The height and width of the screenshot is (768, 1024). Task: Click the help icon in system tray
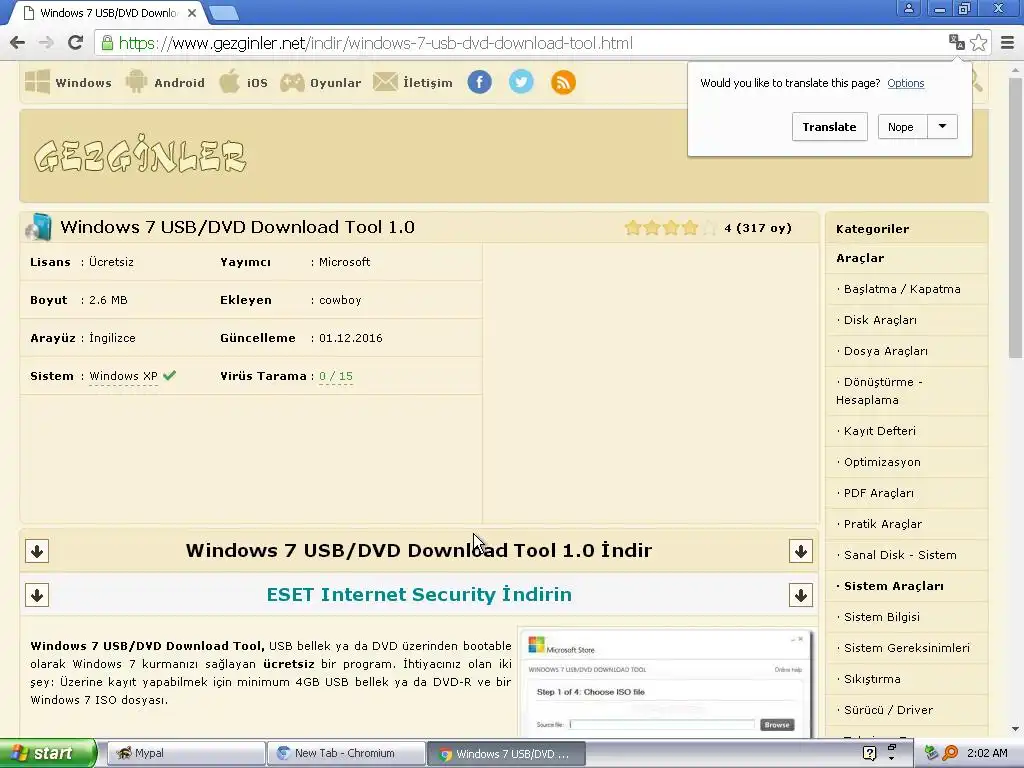coord(869,753)
